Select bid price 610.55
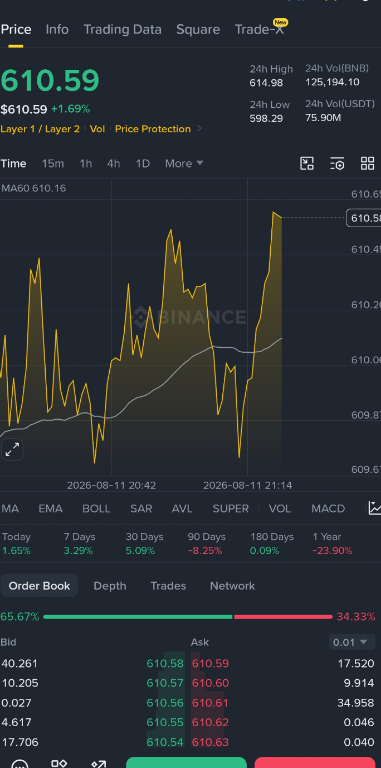The image size is (381, 768). (x=165, y=722)
